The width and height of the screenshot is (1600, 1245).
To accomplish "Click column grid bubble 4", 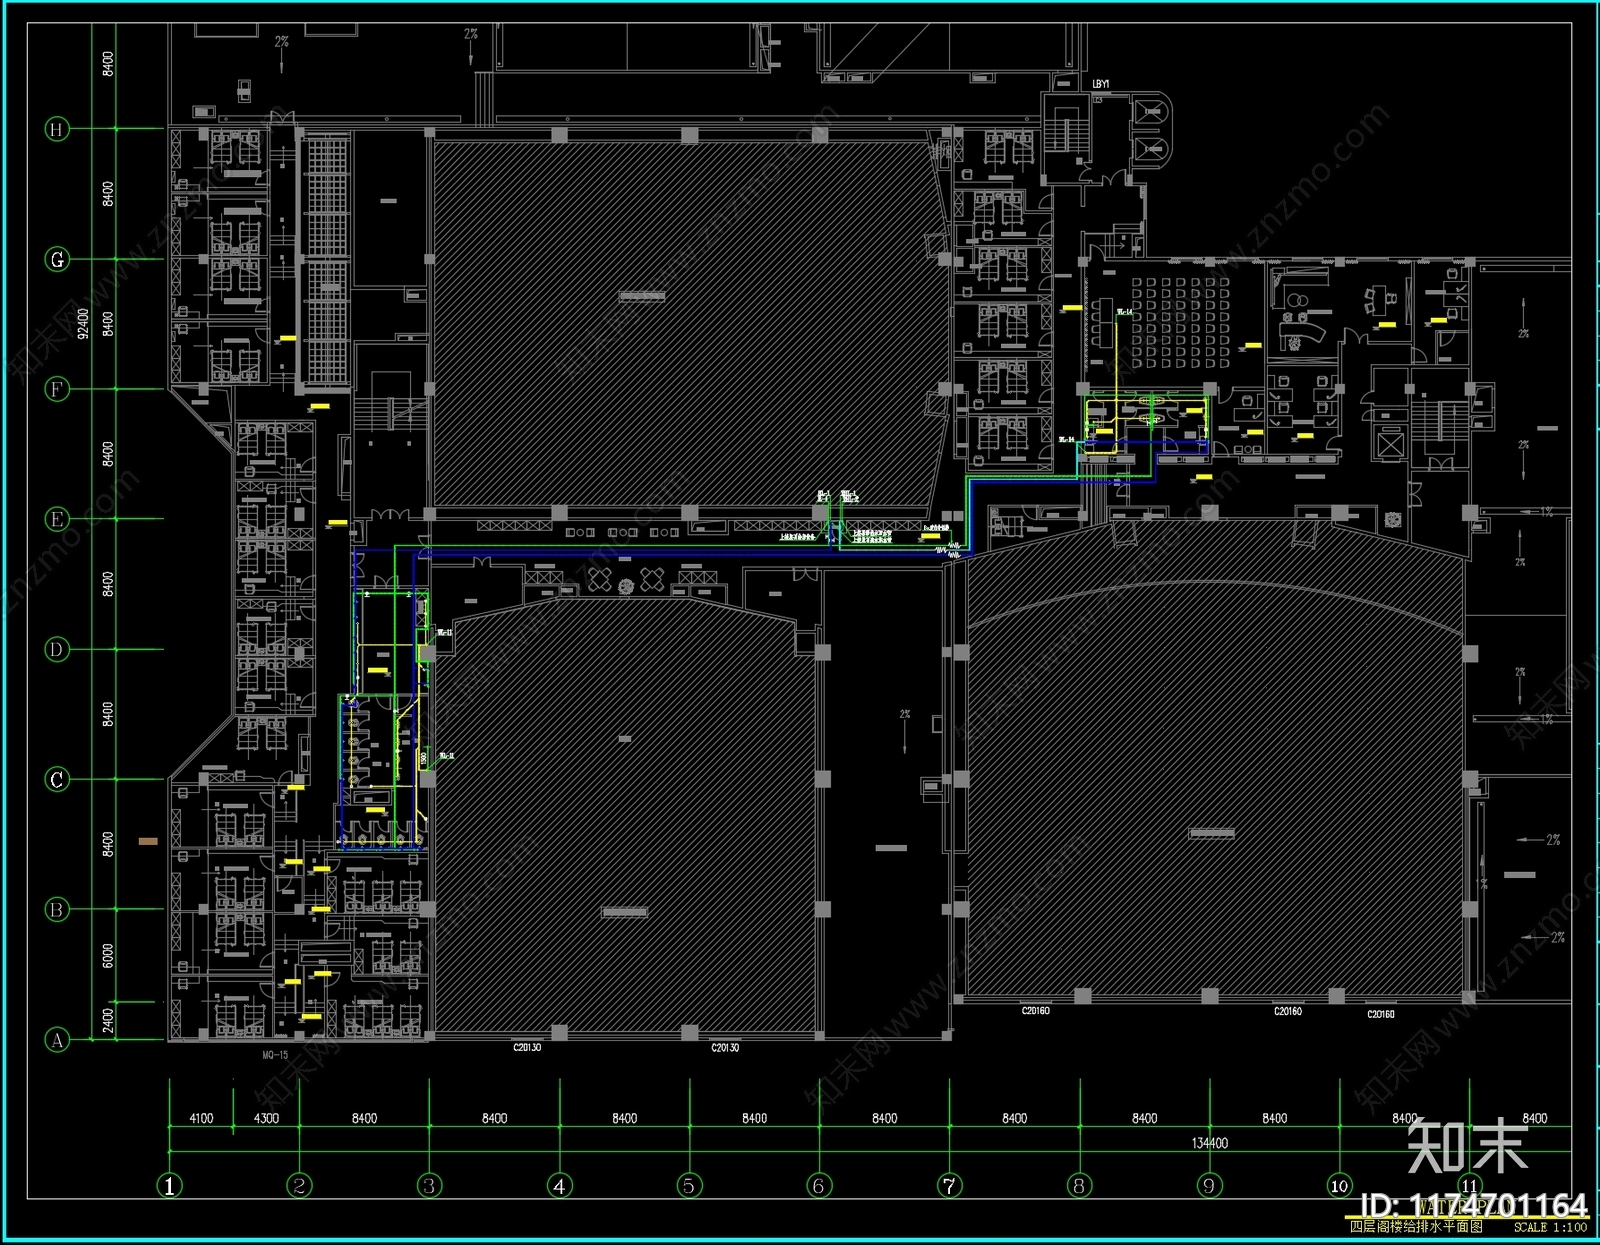I will click(x=560, y=1186).
